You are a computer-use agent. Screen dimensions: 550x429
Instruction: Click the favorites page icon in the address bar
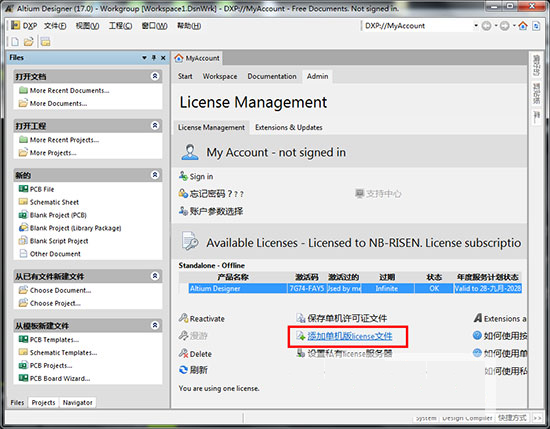click(x=536, y=26)
